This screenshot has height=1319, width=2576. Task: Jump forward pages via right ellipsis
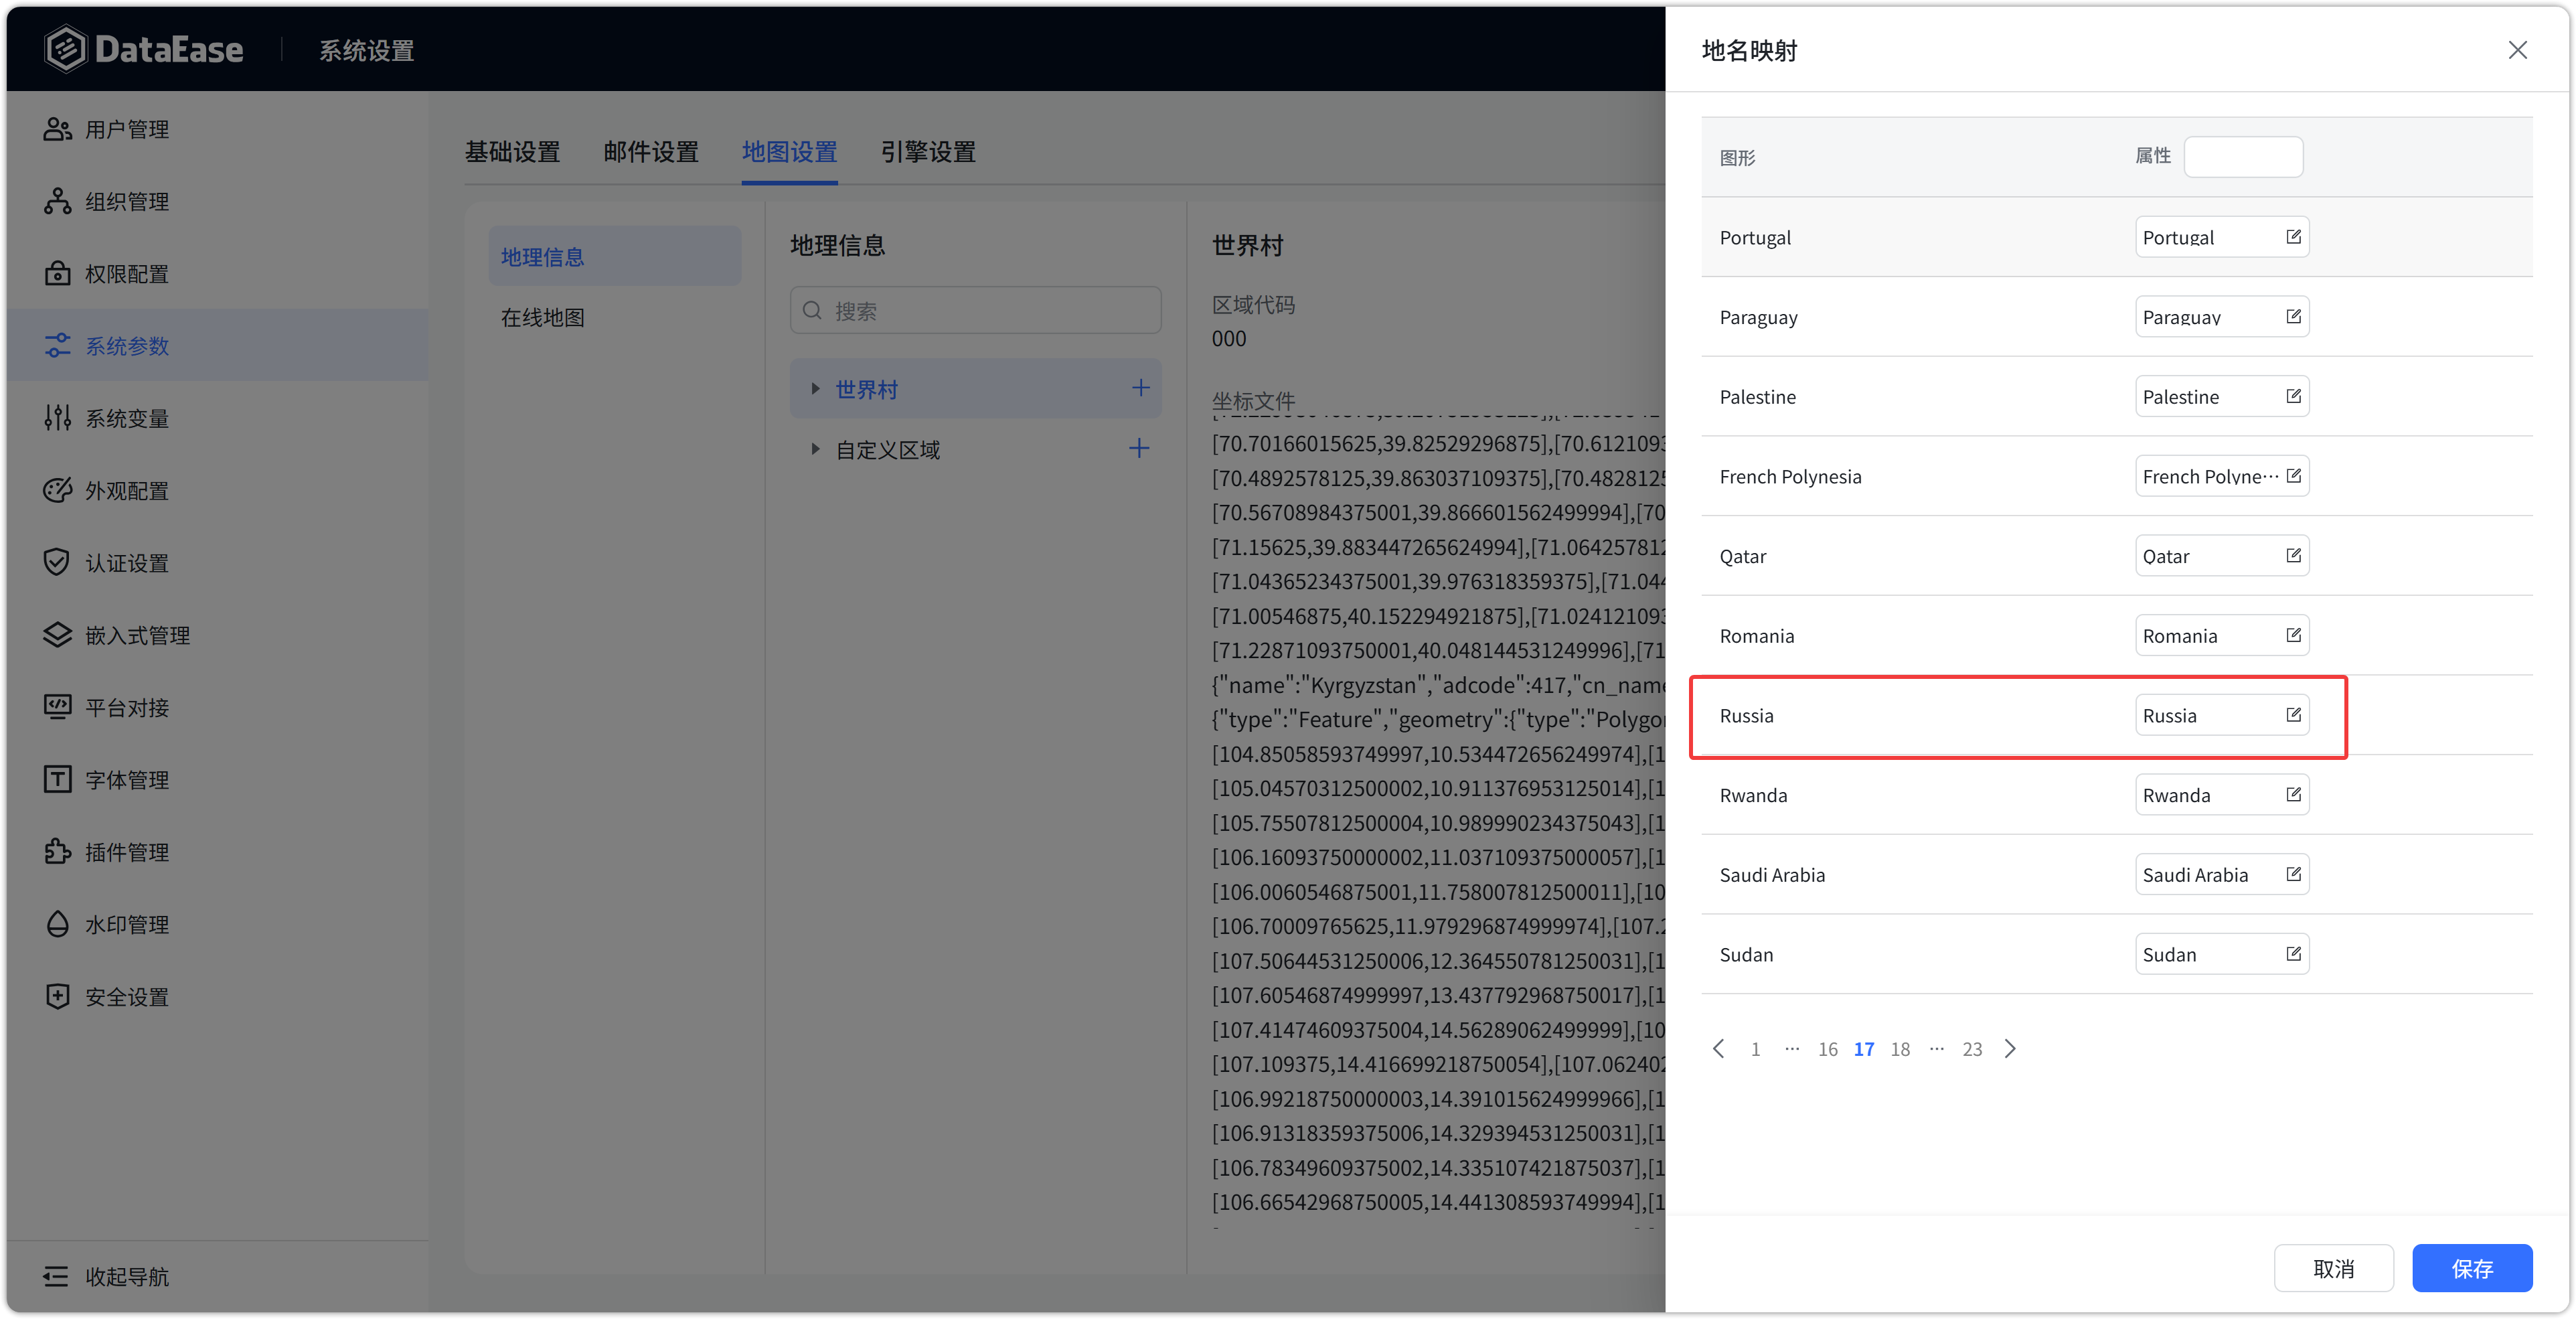(x=1937, y=1048)
